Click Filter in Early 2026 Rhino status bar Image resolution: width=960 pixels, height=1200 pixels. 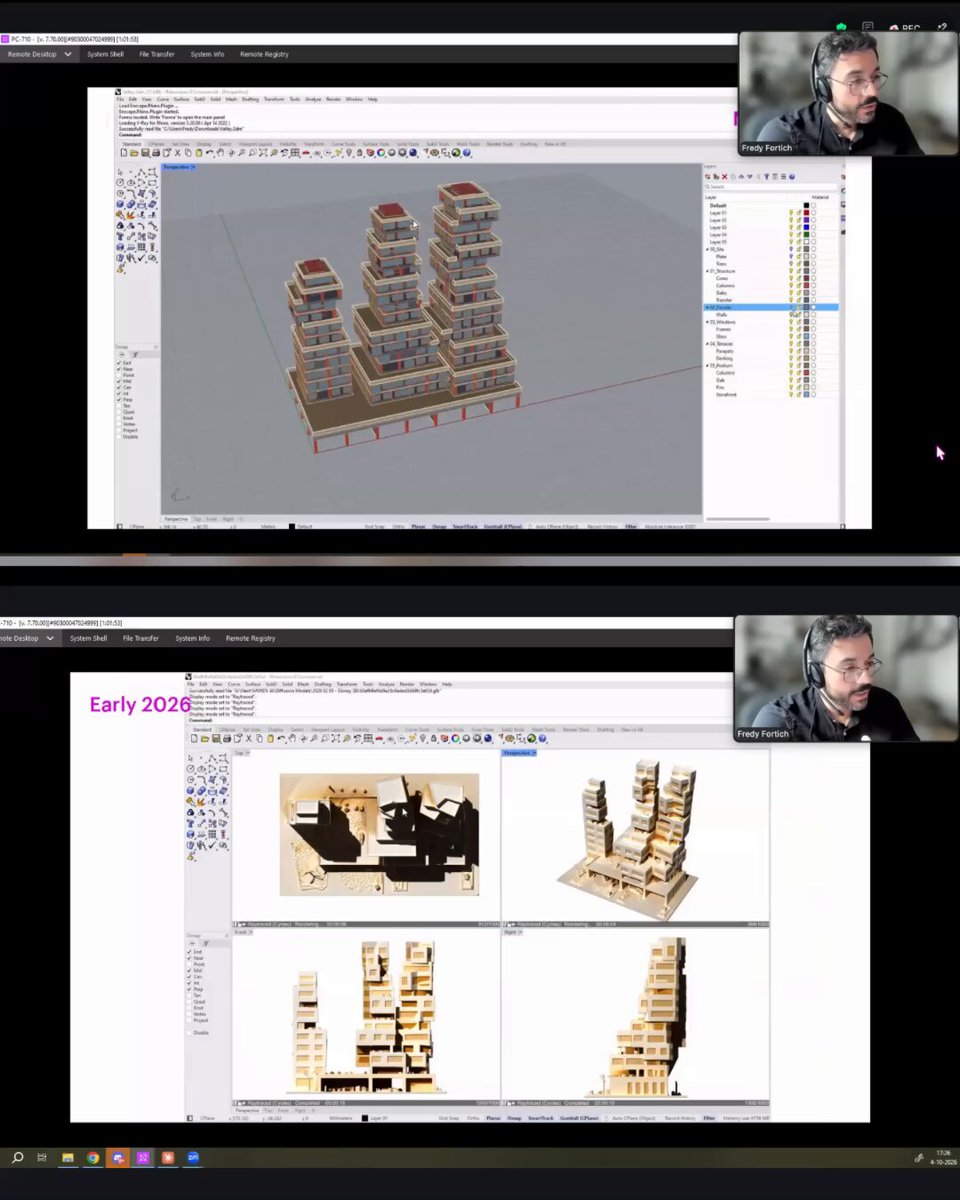[709, 1118]
